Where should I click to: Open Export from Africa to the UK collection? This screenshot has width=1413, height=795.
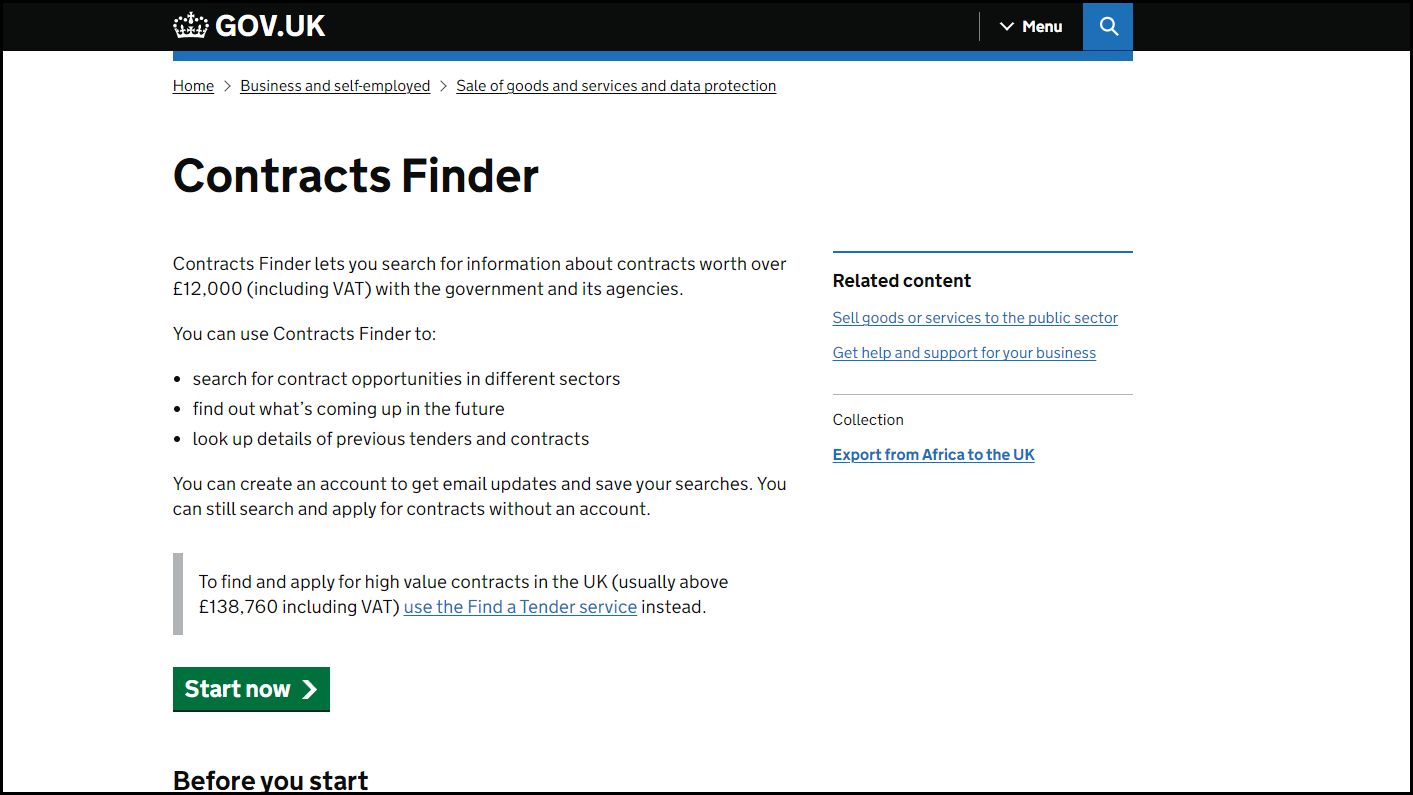coord(933,455)
